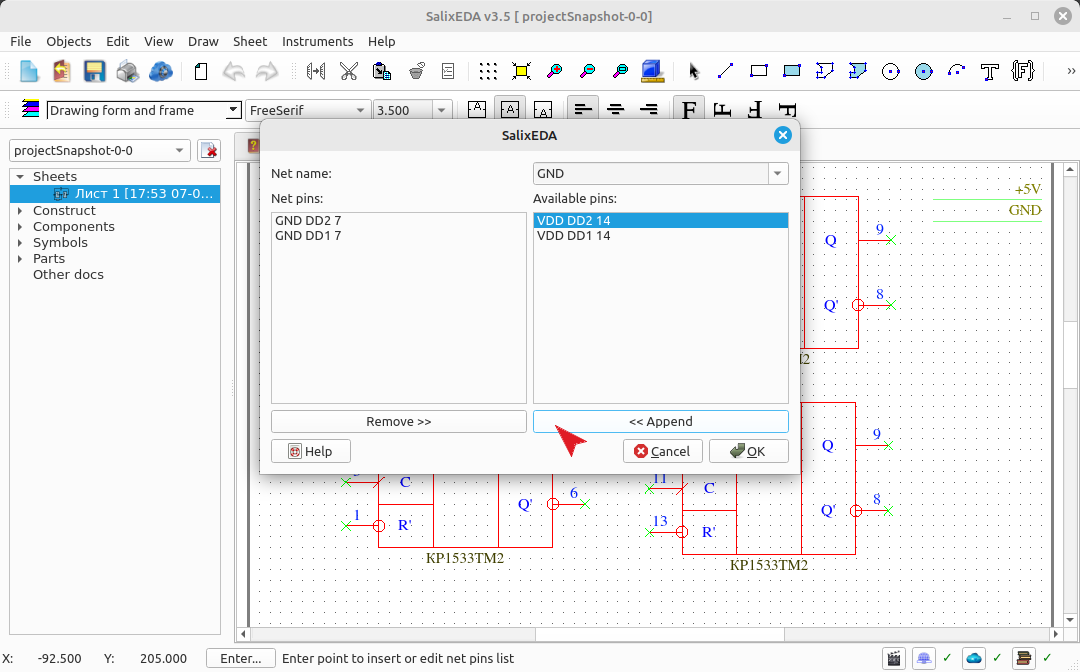1080x672 pixels.
Task: Open the Edit menu
Action: (118, 41)
